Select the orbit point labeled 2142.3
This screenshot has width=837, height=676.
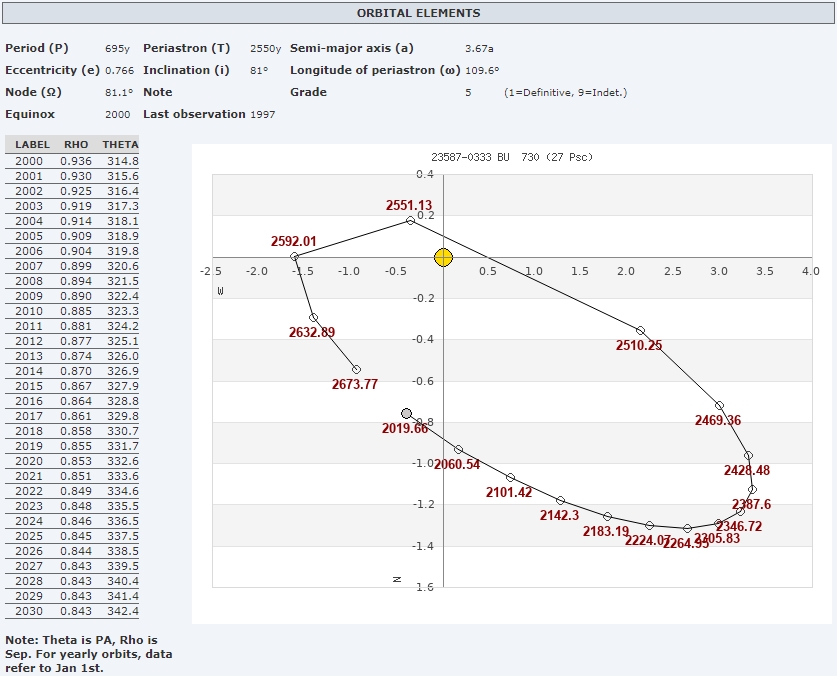point(560,500)
